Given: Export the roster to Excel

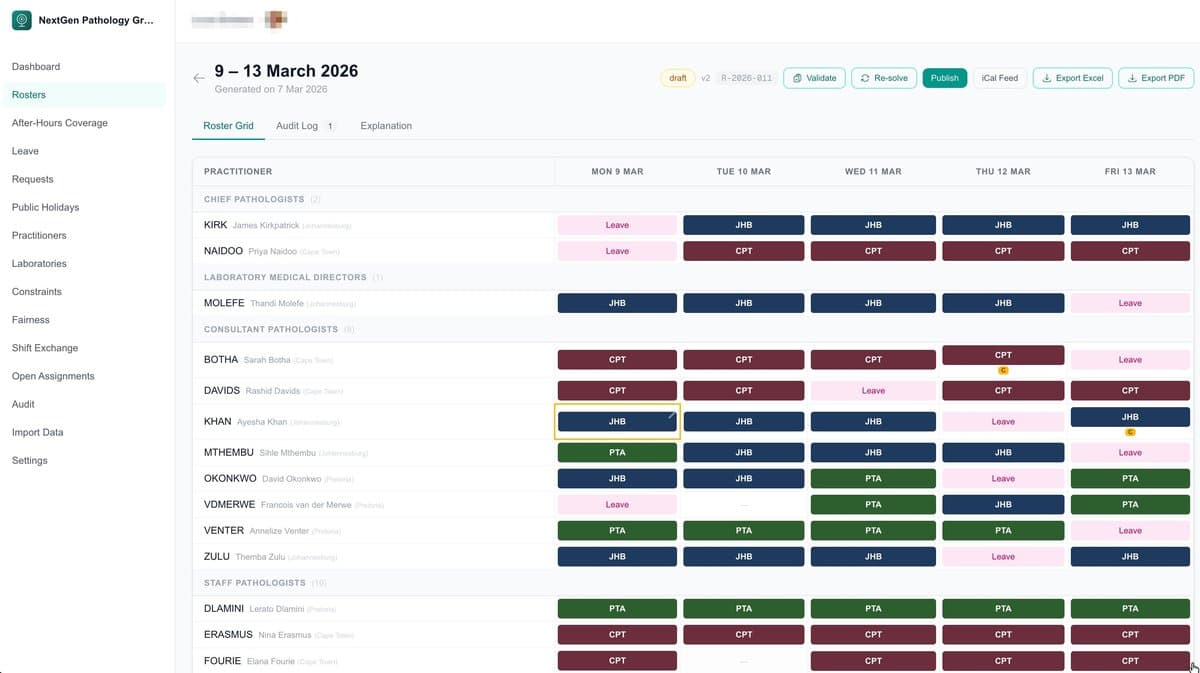Looking at the screenshot, I should click(x=1072, y=78).
